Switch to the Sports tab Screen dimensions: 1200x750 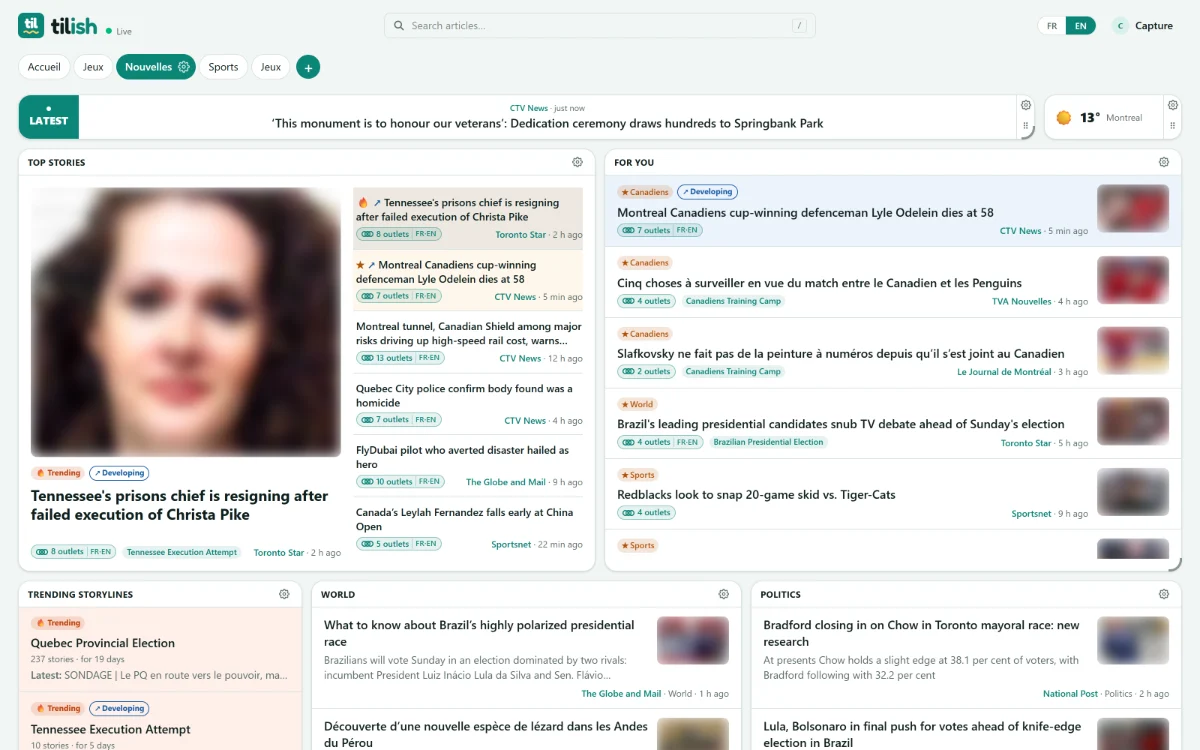point(223,67)
